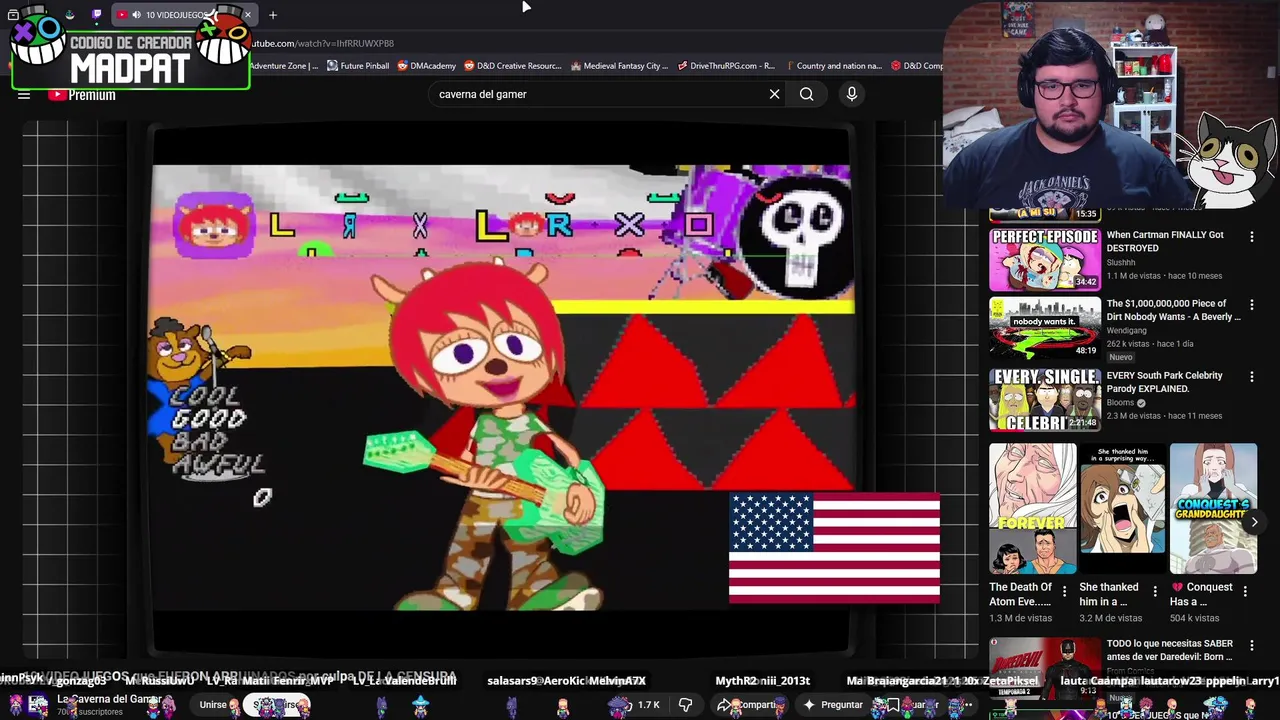Viewport: 1280px width, 720px height.
Task: Open DriveThruRPG.com bookmark
Action: coord(725,66)
